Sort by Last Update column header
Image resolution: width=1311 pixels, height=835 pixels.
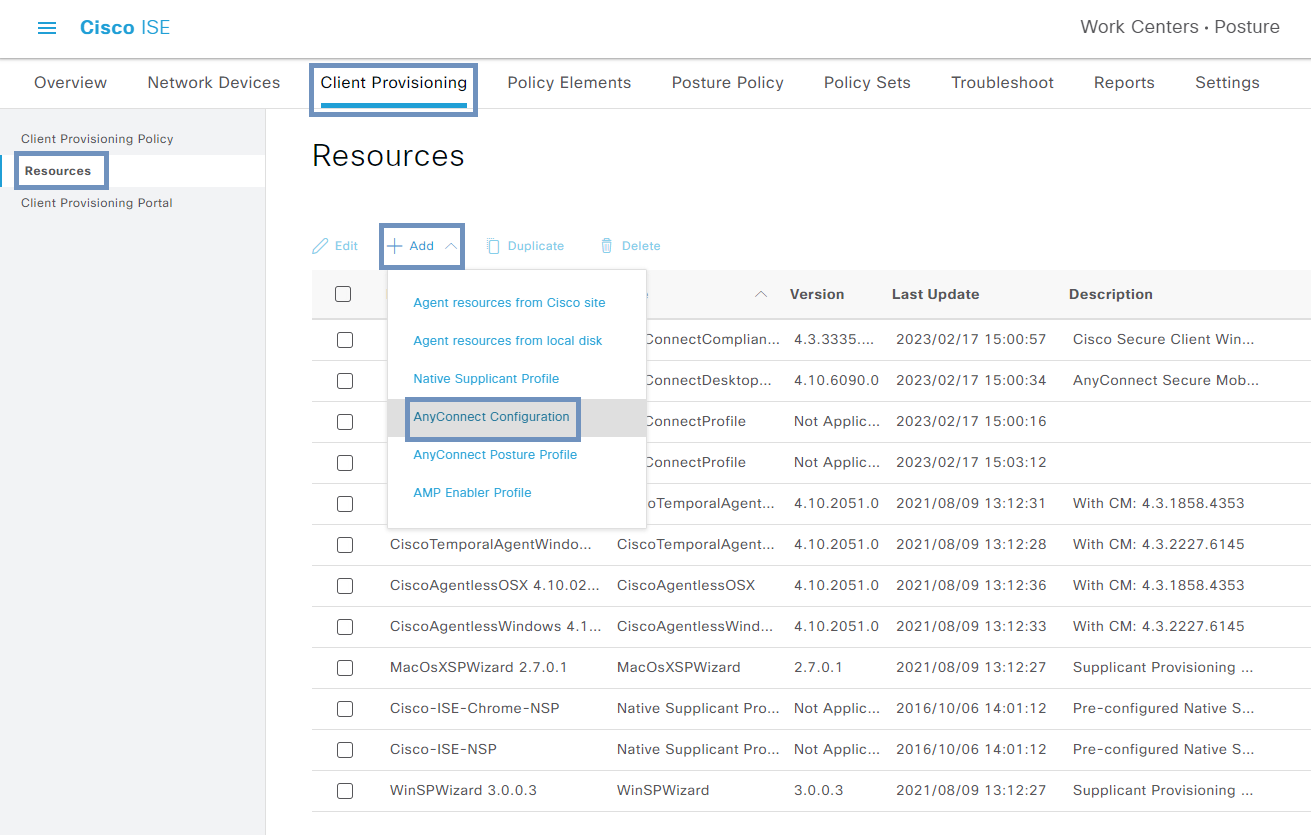point(935,294)
